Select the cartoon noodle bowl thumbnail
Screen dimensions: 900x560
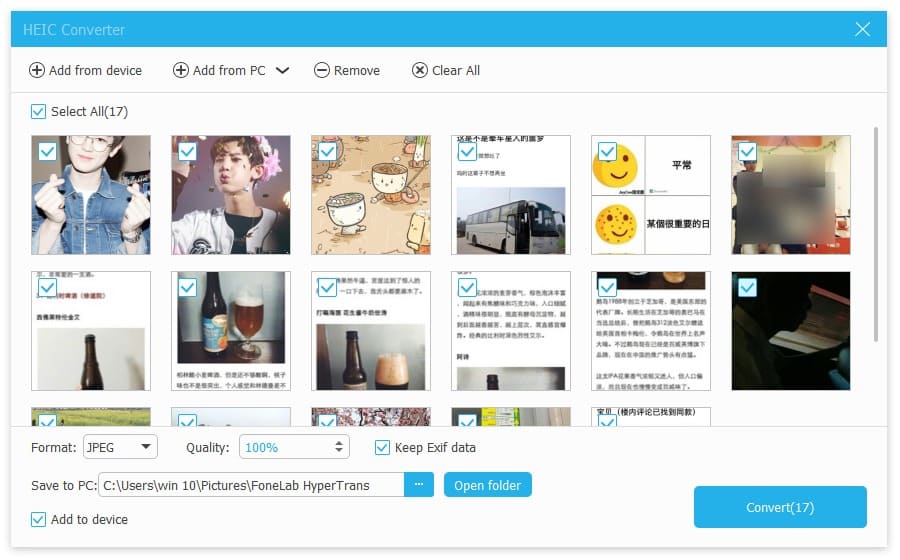[371, 195]
